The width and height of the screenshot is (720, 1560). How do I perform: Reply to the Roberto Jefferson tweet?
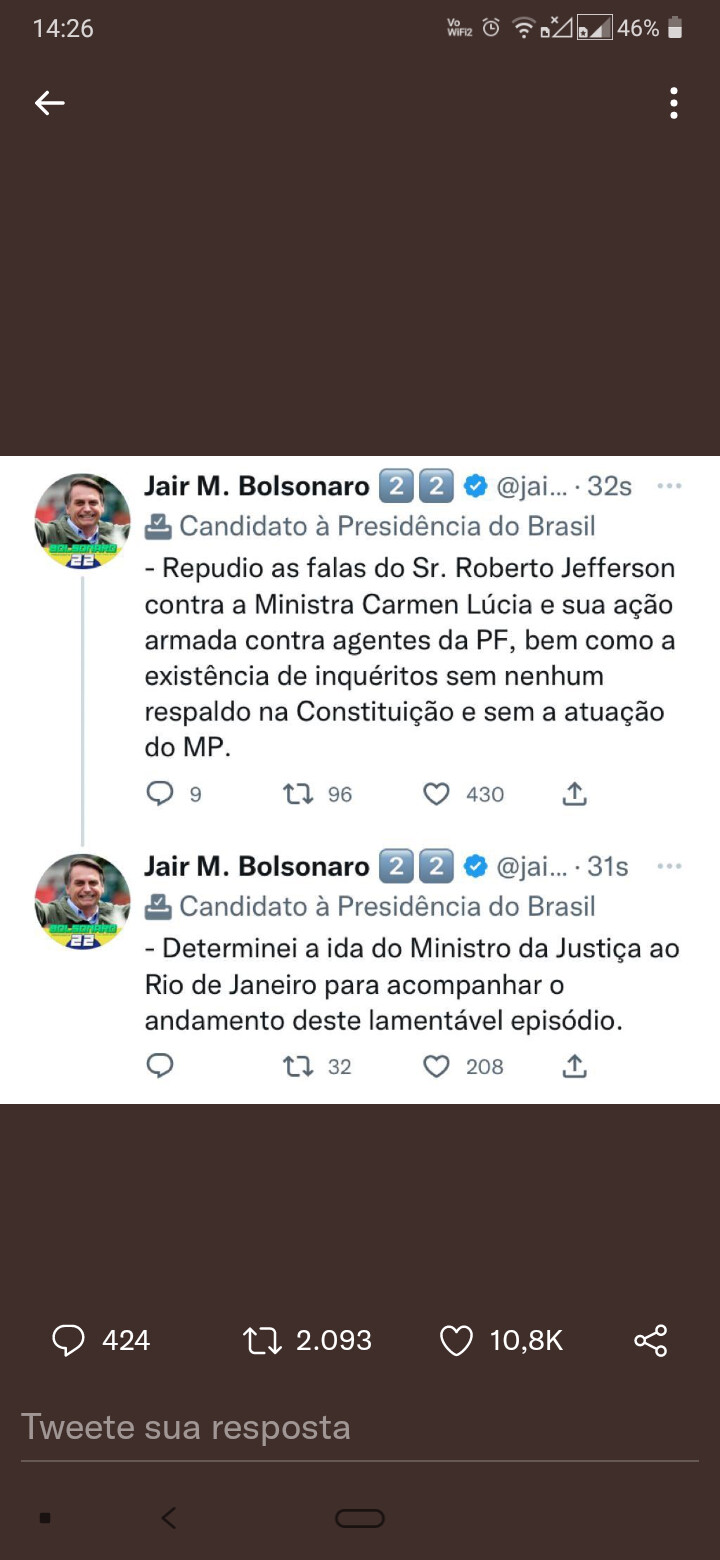(x=160, y=794)
